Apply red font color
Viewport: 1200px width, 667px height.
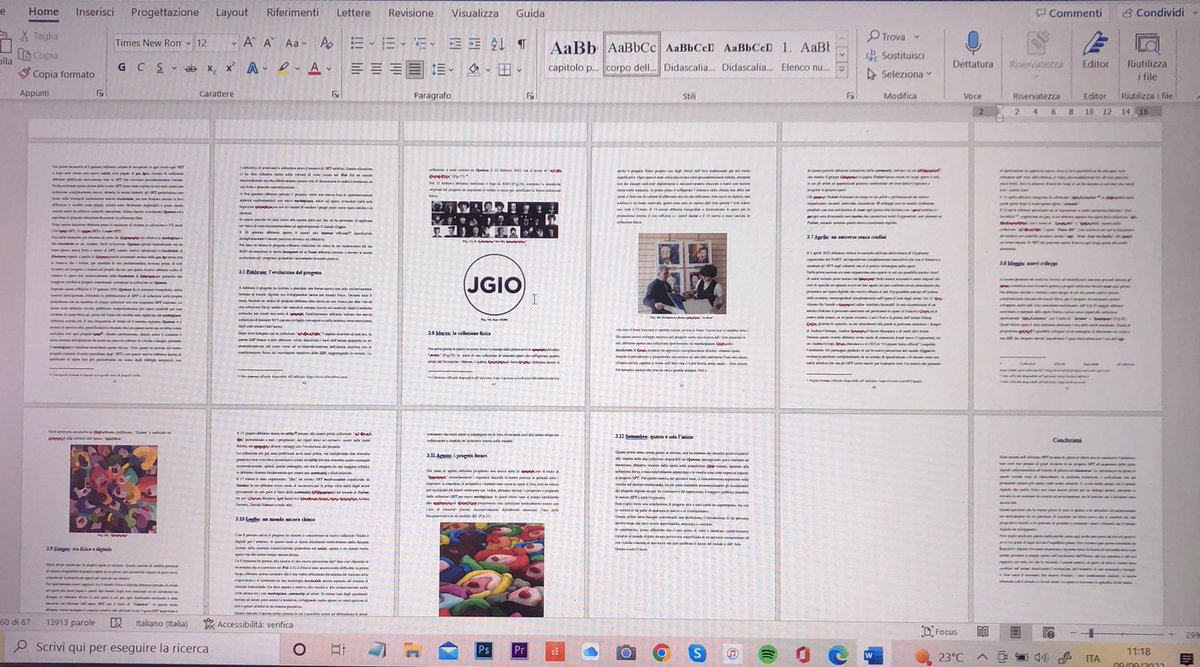(x=314, y=68)
